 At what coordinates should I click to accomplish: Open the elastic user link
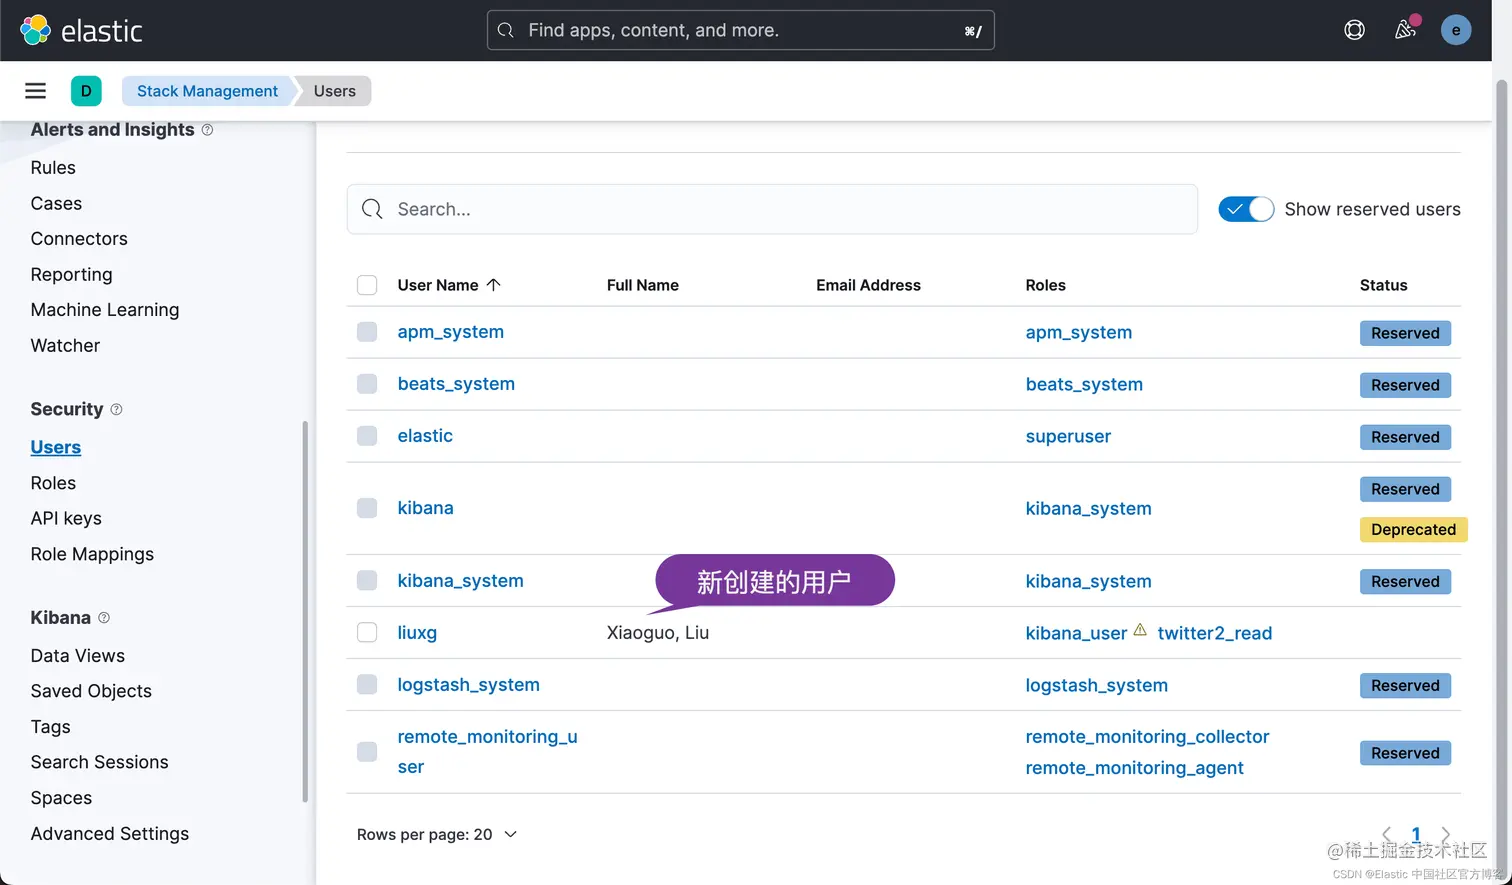[x=425, y=436]
